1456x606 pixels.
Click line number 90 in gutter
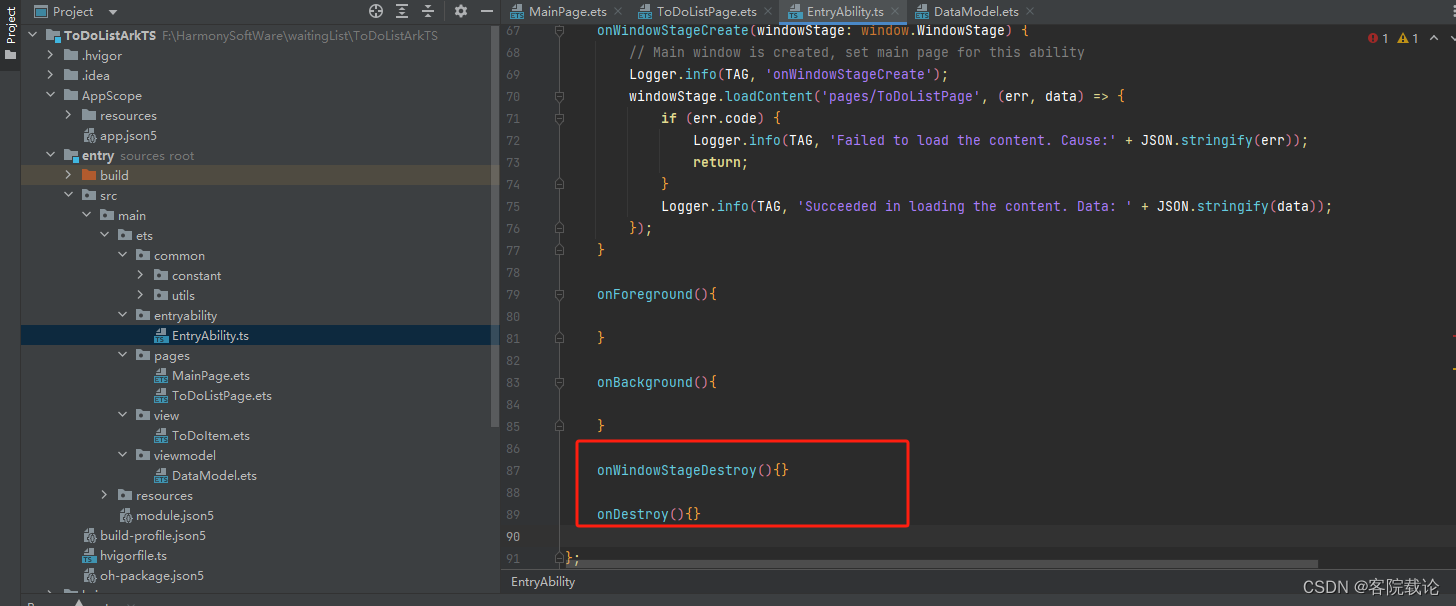coord(514,536)
